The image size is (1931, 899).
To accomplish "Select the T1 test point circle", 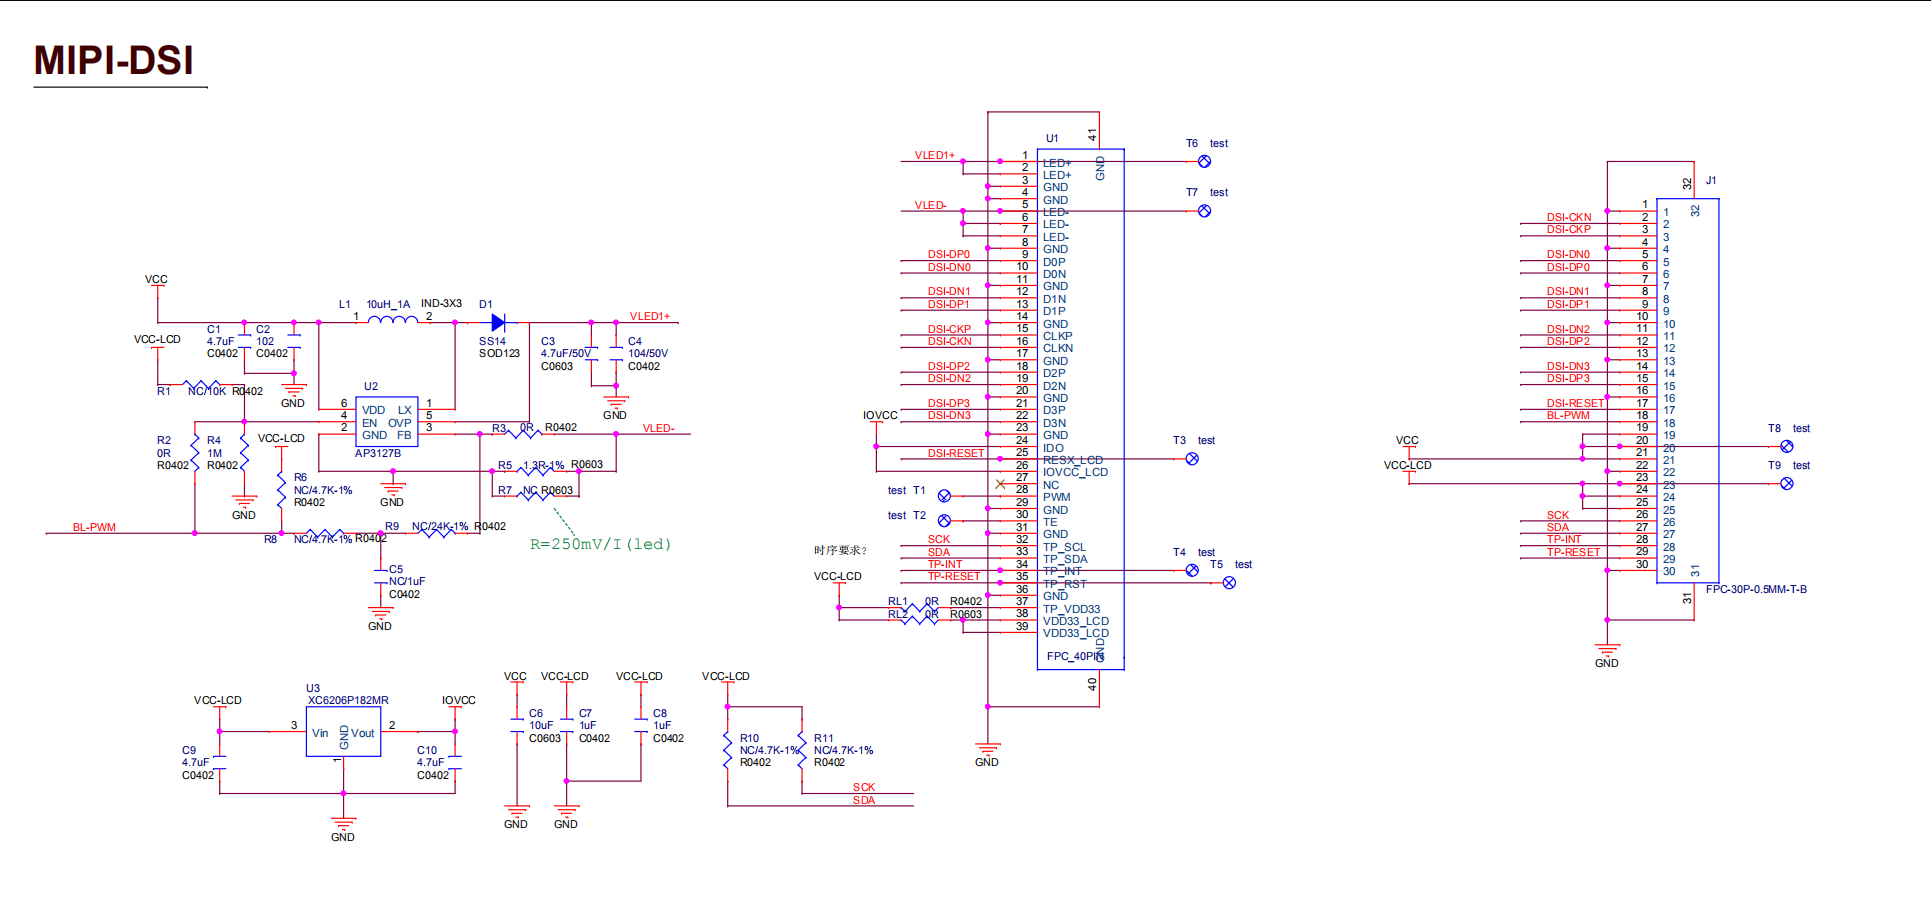I will tap(944, 496).
